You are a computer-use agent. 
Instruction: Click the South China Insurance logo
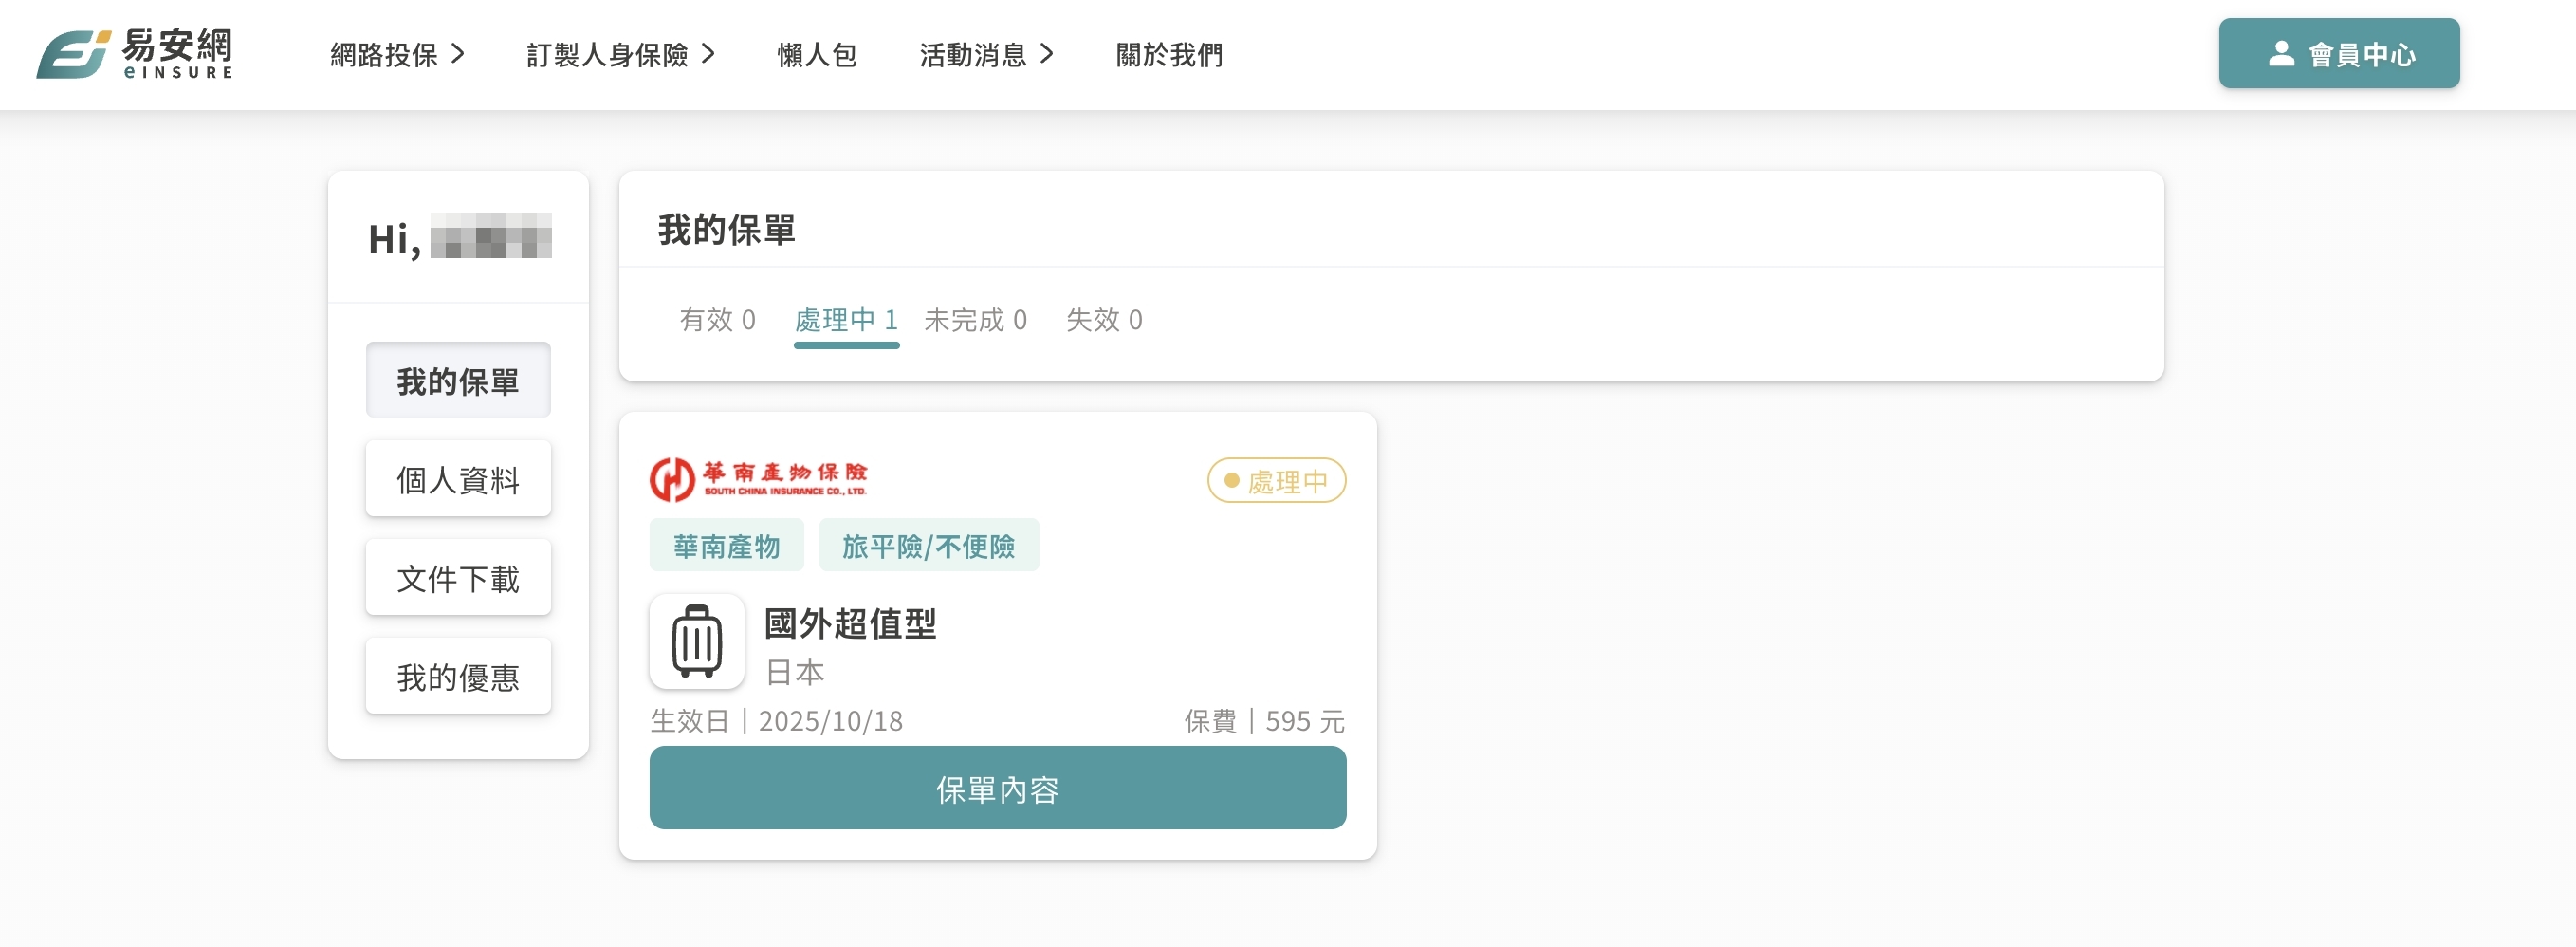coord(758,479)
